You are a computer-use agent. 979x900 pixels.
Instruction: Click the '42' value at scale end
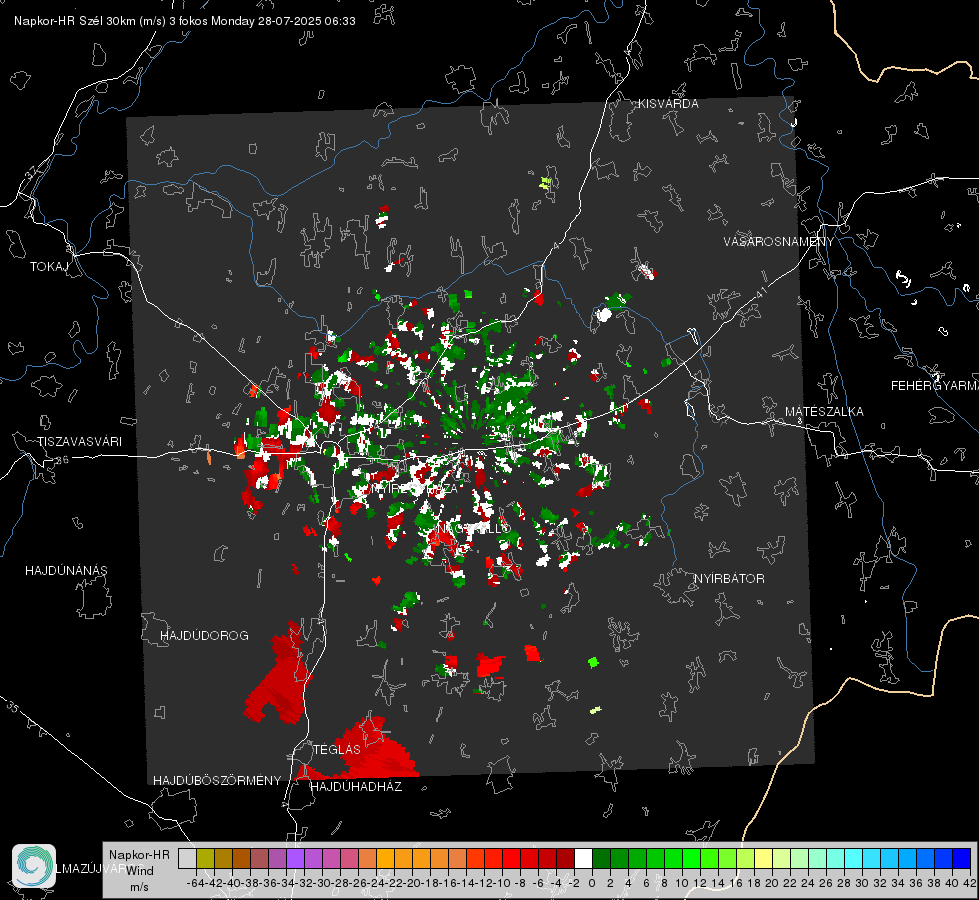coord(969,883)
